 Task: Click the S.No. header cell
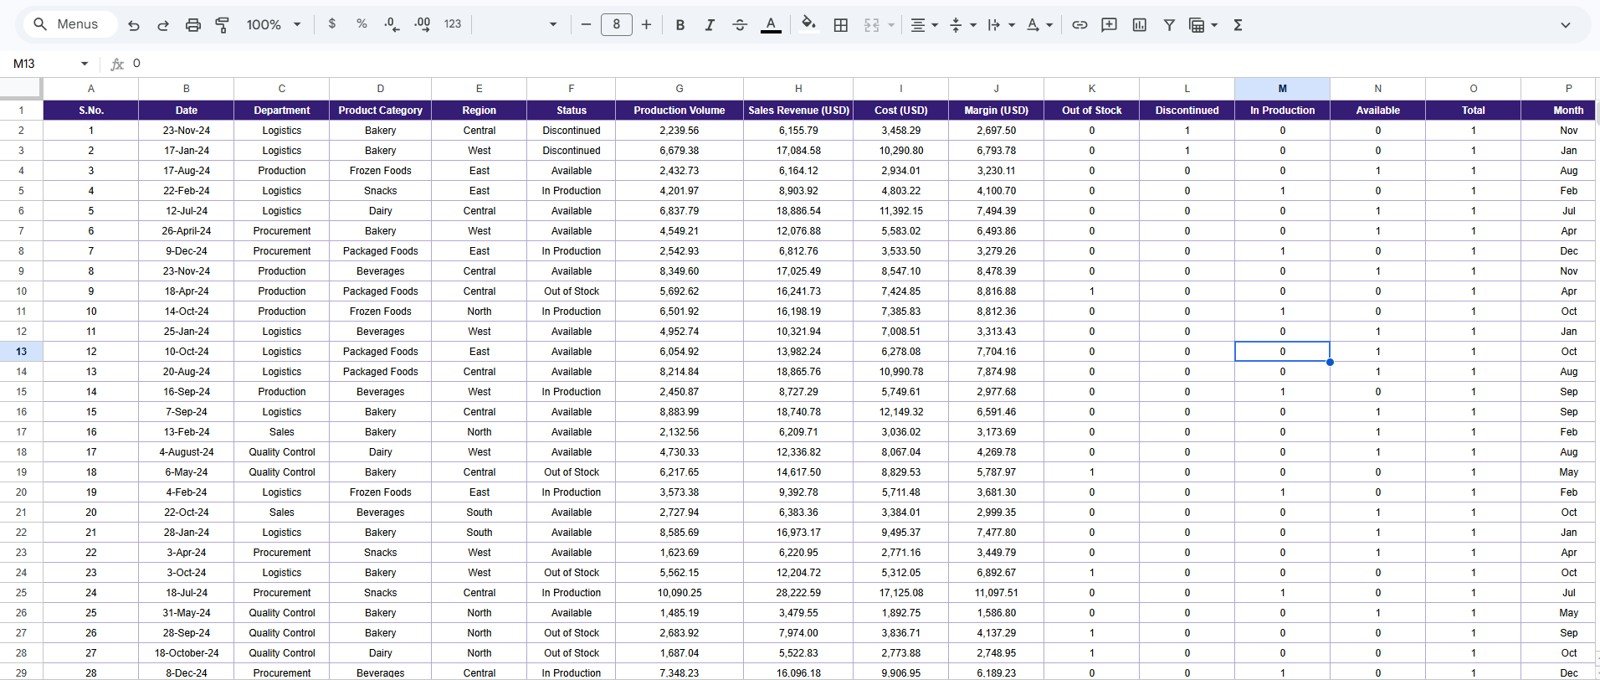point(91,110)
